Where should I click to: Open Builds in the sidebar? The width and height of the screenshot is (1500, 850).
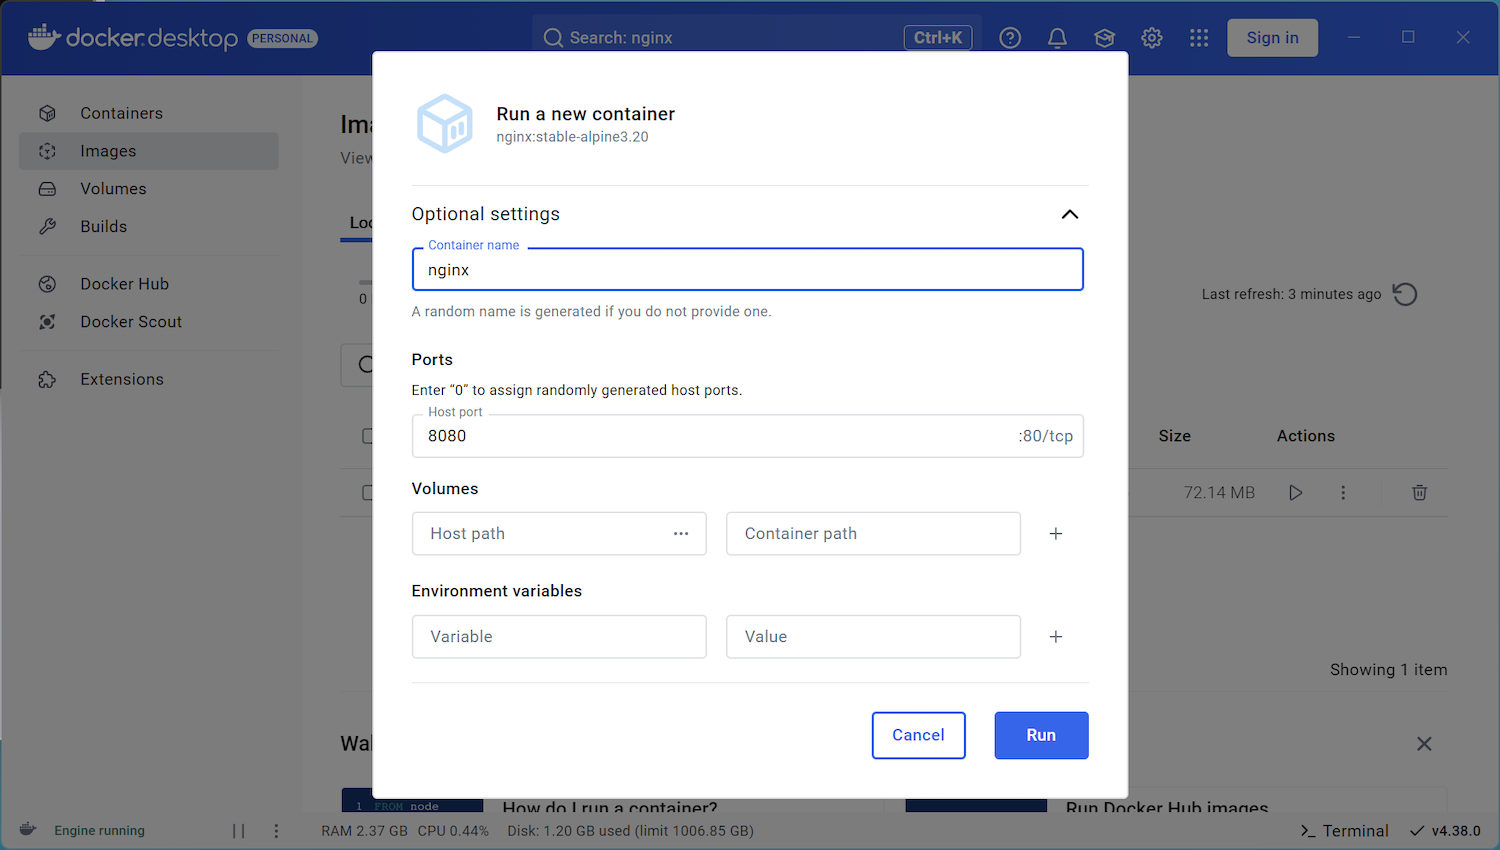(149, 227)
